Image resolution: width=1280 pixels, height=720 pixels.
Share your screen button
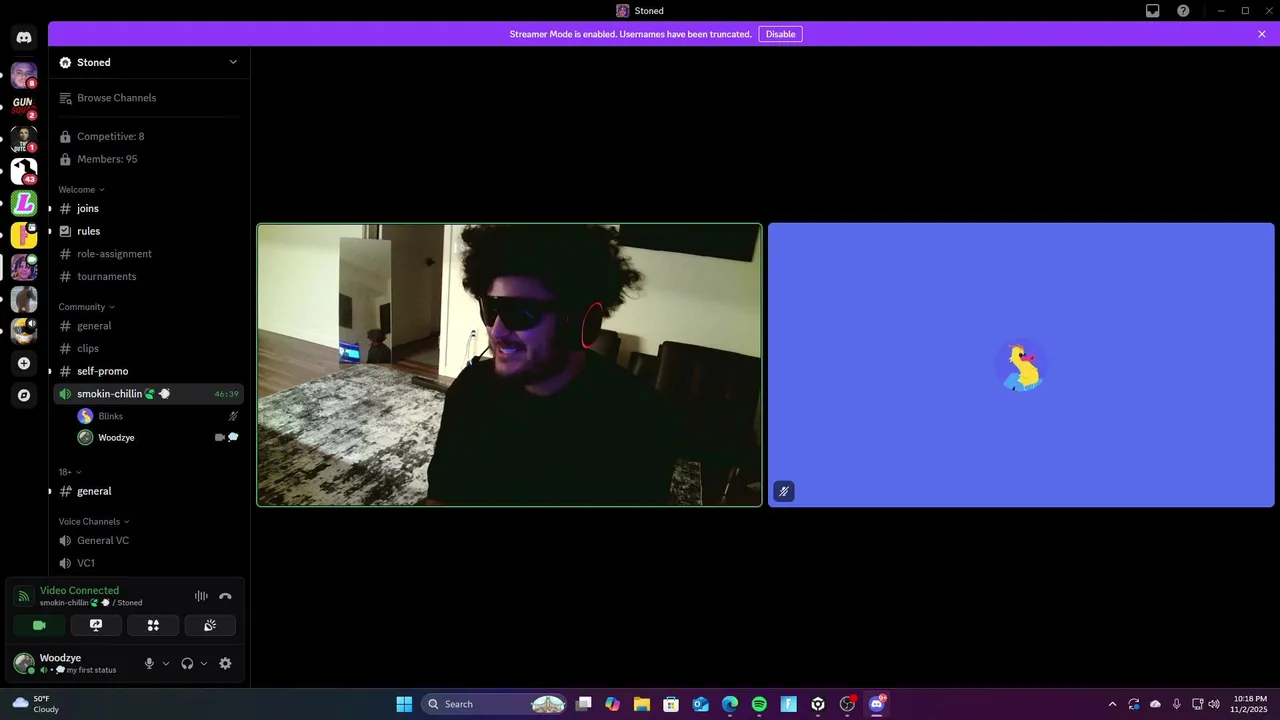click(96, 625)
